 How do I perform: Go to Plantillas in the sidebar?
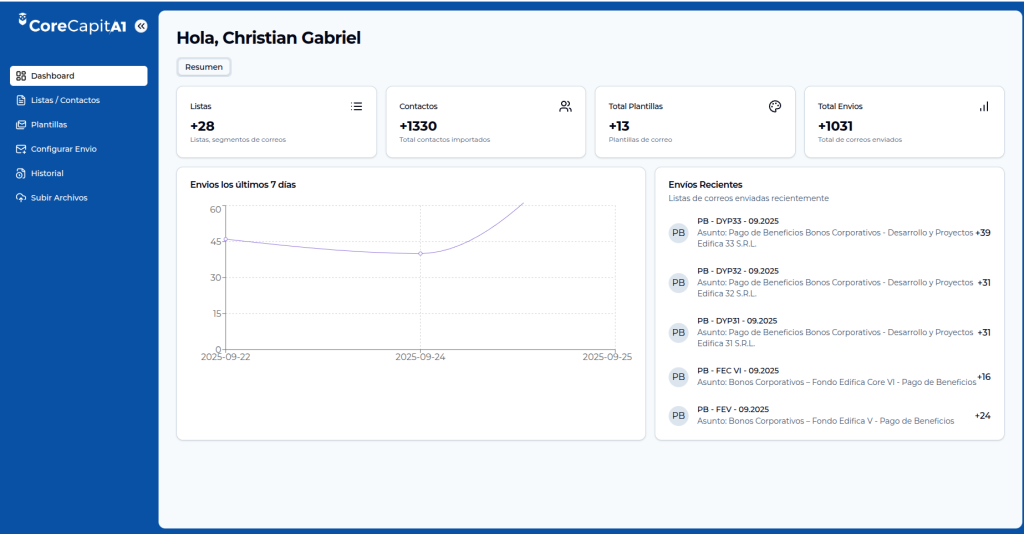[x=49, y=125]
